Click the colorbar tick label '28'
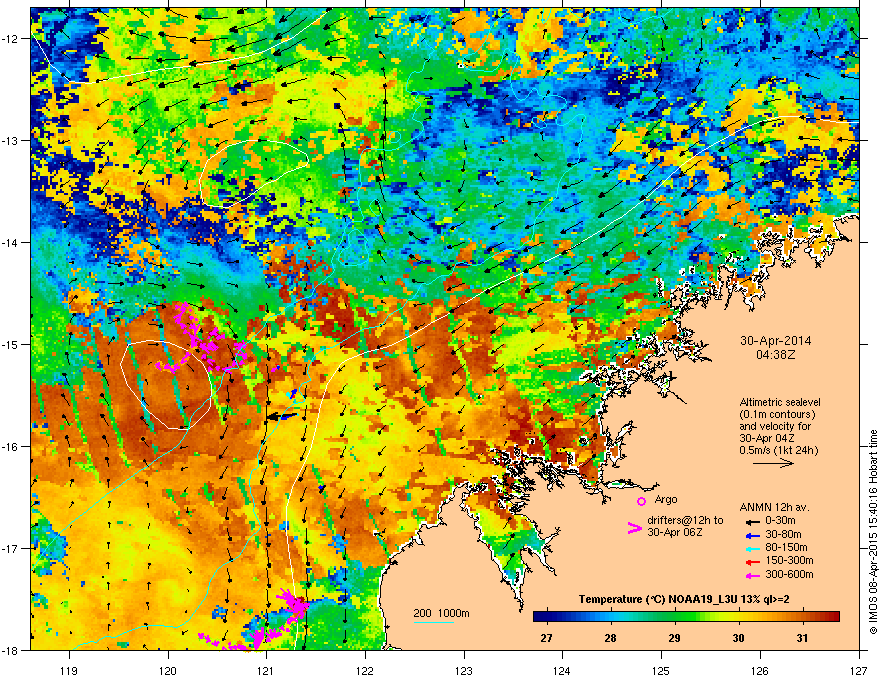 click(610, 638)
